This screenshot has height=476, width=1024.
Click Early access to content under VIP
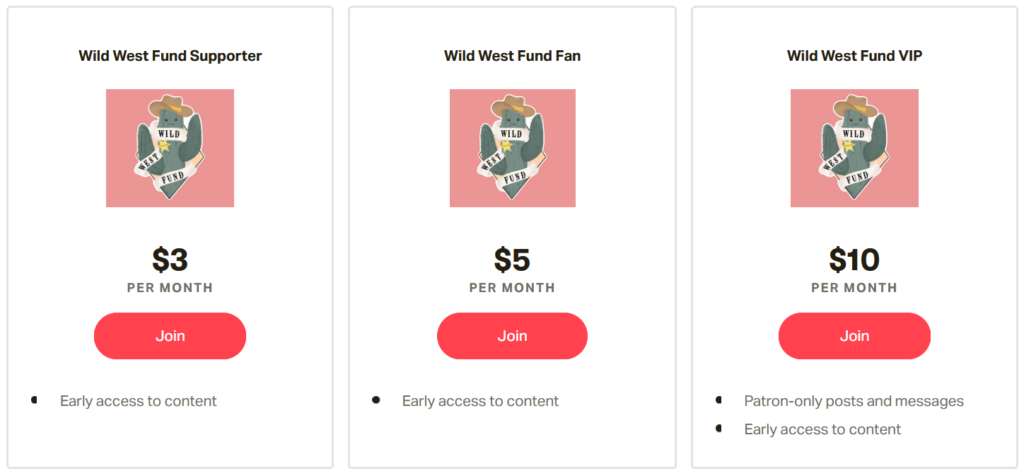click(823, 430)
